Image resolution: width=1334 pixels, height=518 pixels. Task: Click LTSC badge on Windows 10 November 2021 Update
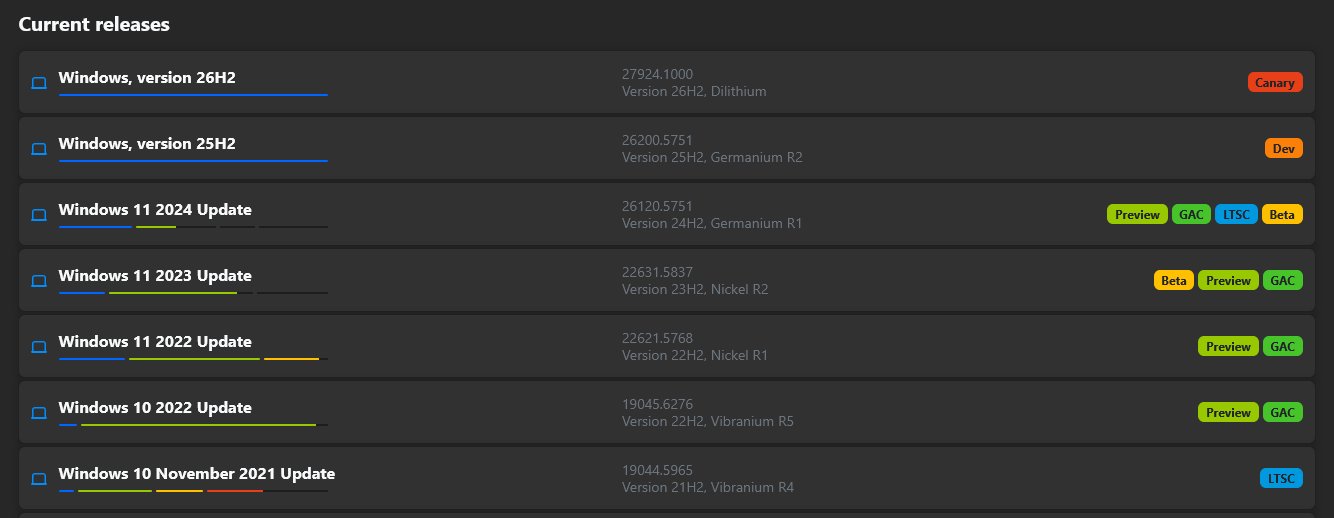(x=1281, y=478)
